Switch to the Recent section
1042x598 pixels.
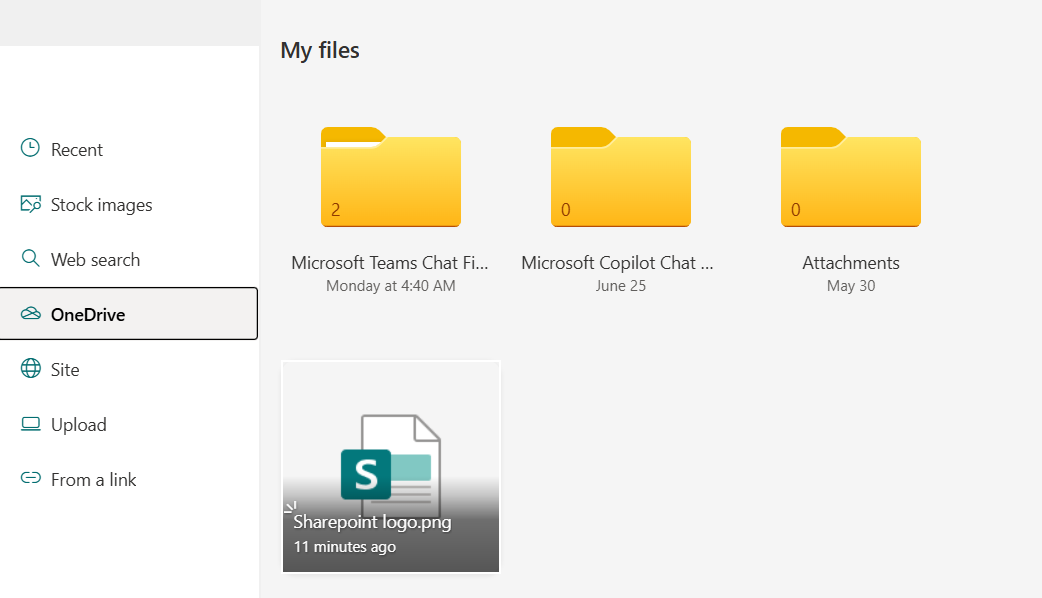tap(76, 148)
